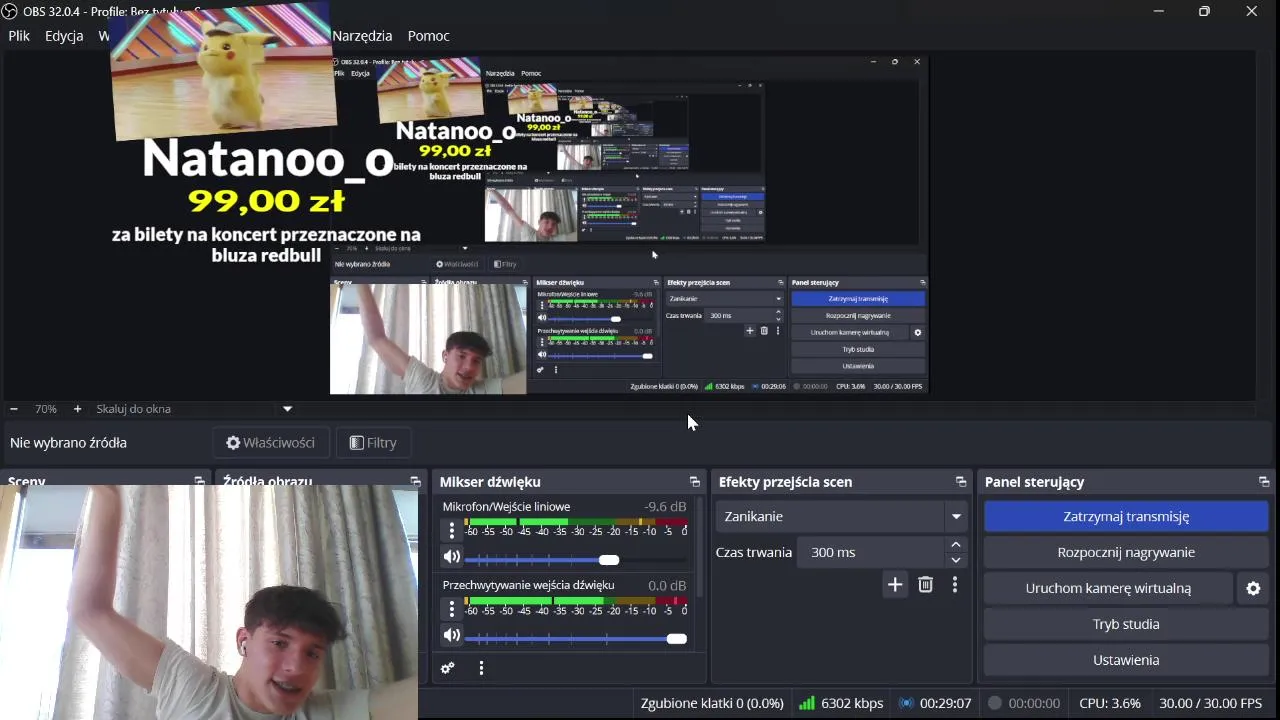Click the 6302 kbps bitrate indicator

tap(841, 703)
